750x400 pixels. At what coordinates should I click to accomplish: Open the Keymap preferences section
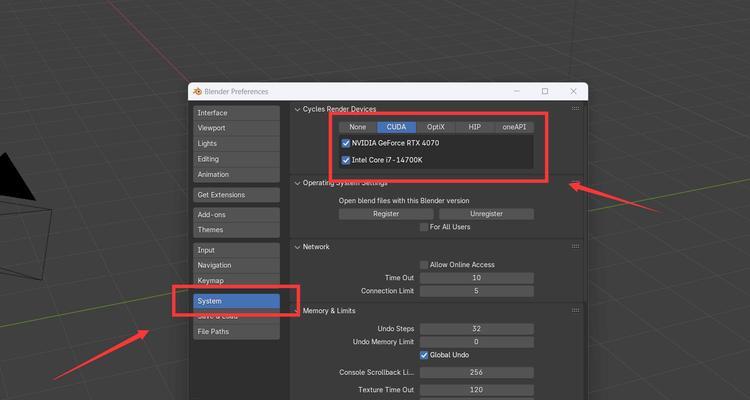236,281
